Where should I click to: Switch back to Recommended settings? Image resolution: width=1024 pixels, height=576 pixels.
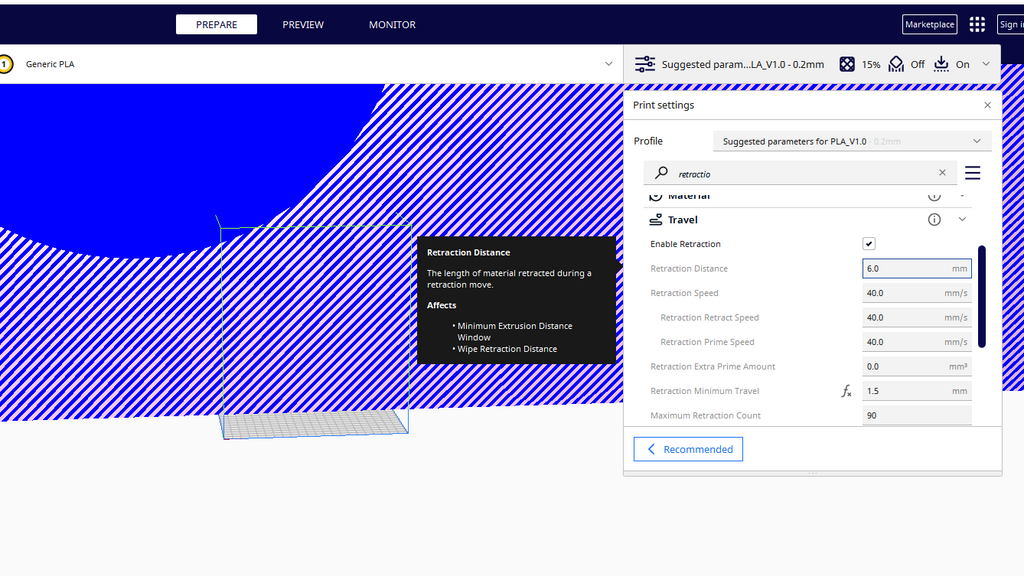pos(688,449)
